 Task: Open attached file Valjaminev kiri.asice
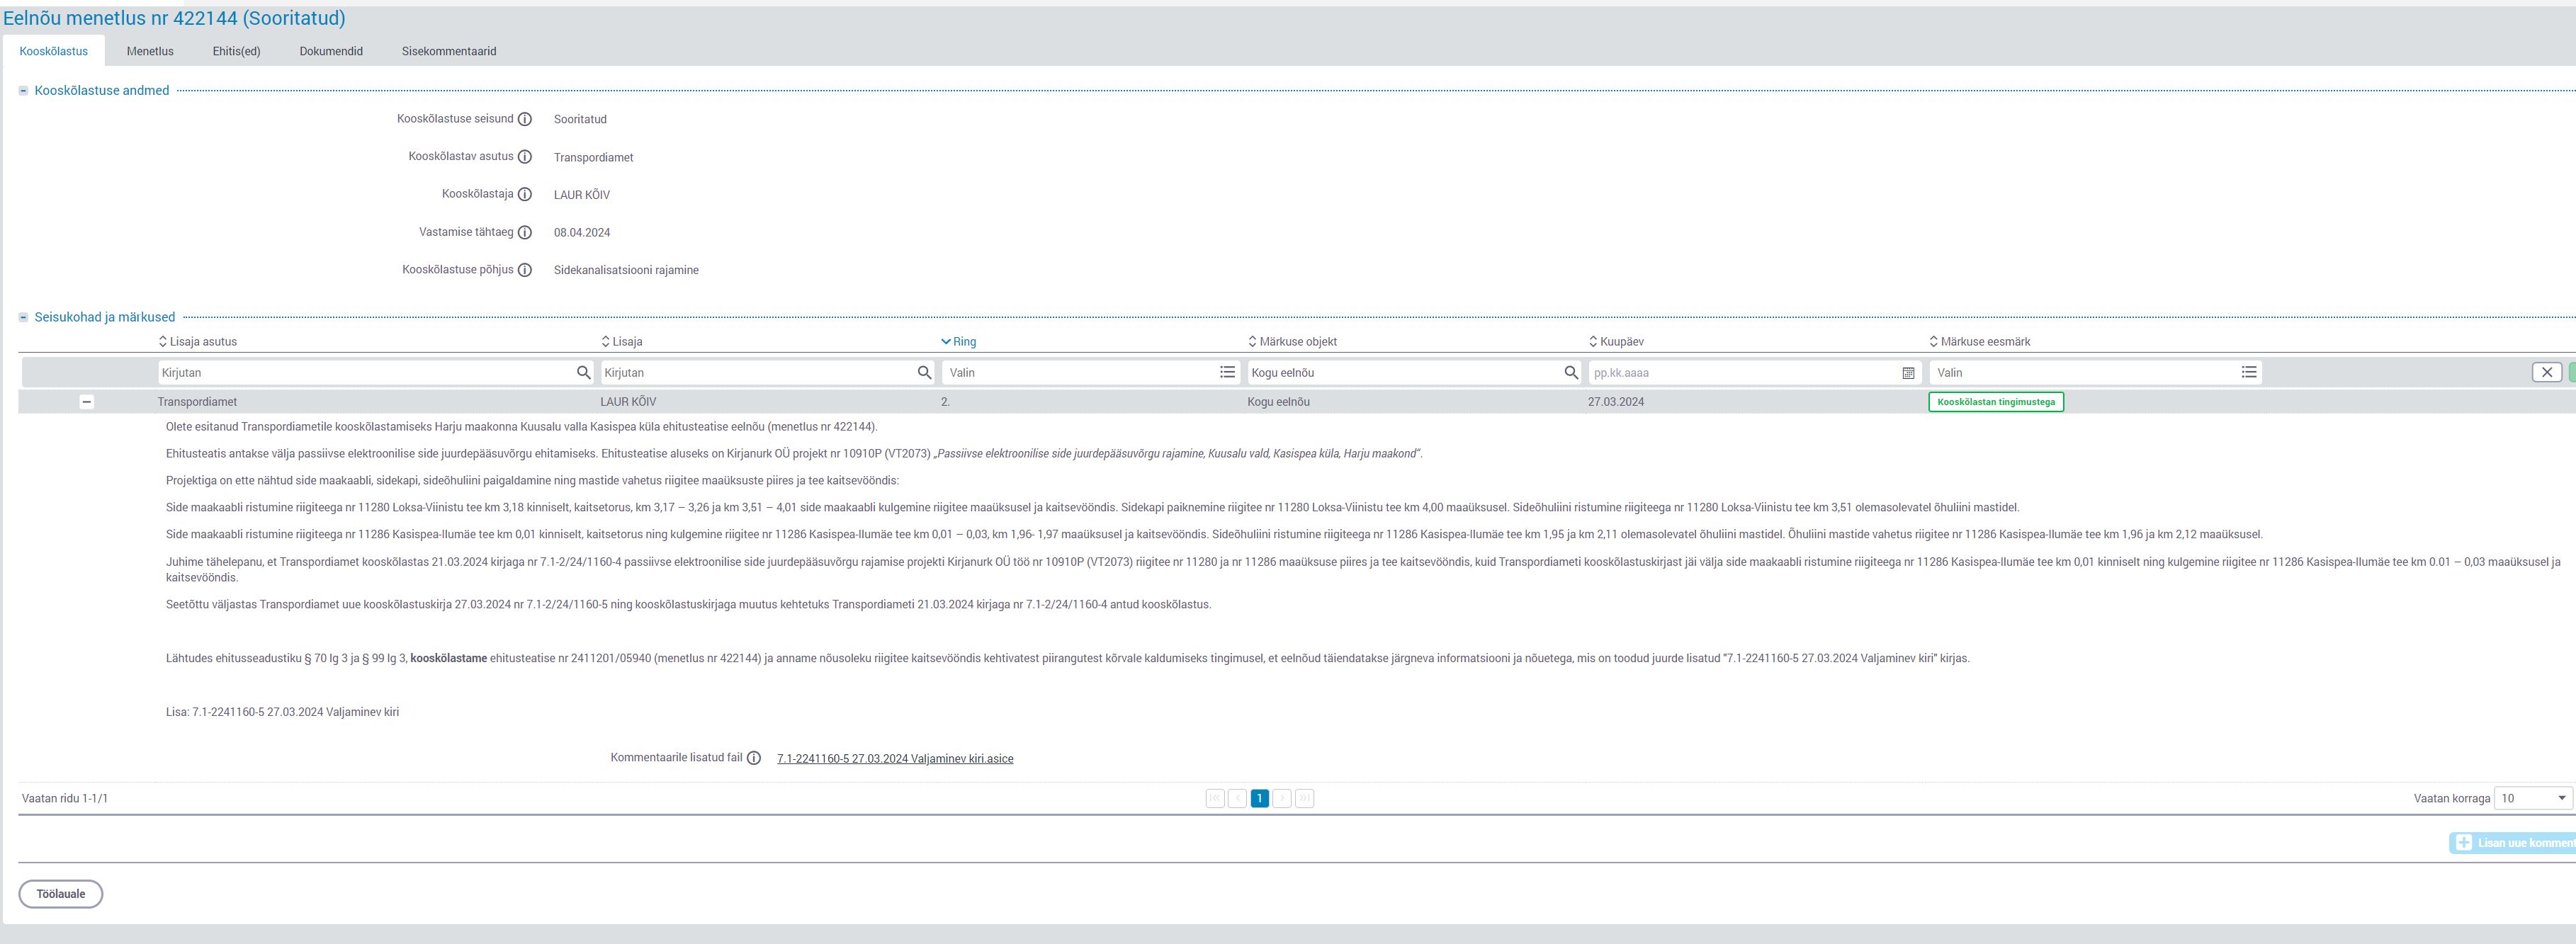coord(895,759)
